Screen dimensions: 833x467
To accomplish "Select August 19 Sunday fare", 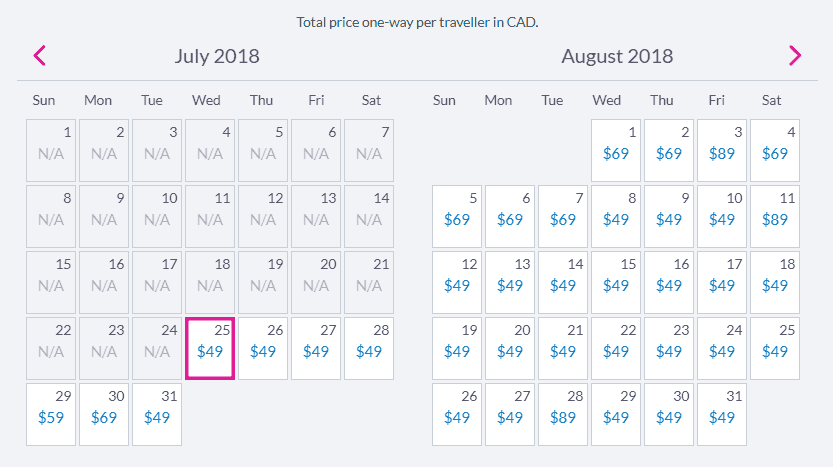I will coord(457,349).
